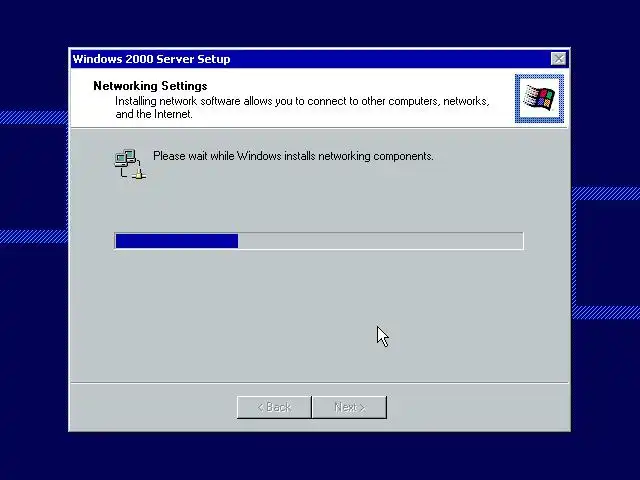Click the Windows flag logo icon
The height and width of the screenshot is (480, 640).
(539, 98)
